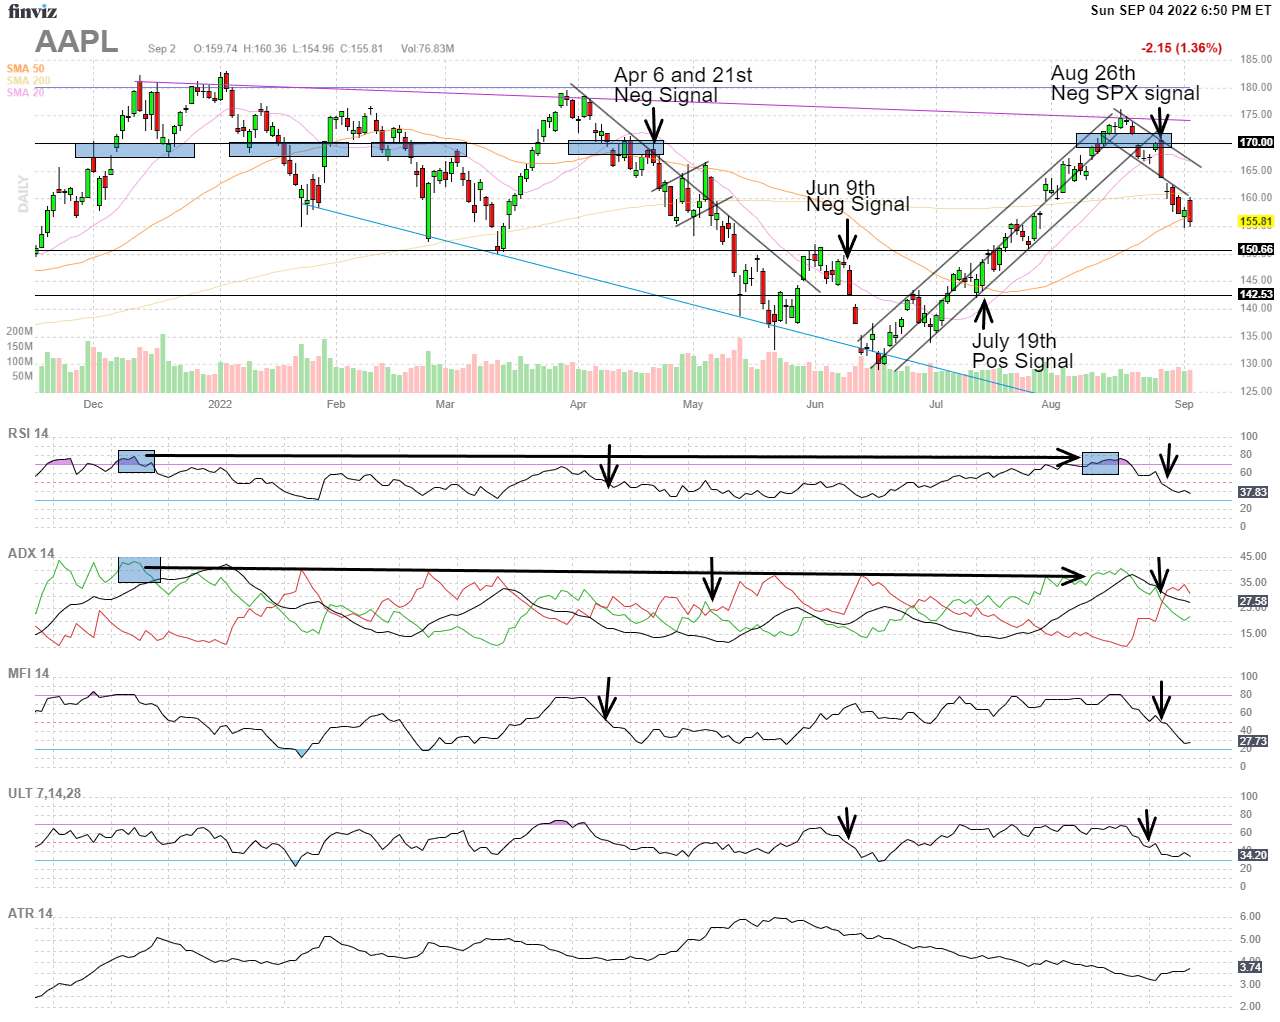Click the ATR value tag 3.74

coord(1250,967)
